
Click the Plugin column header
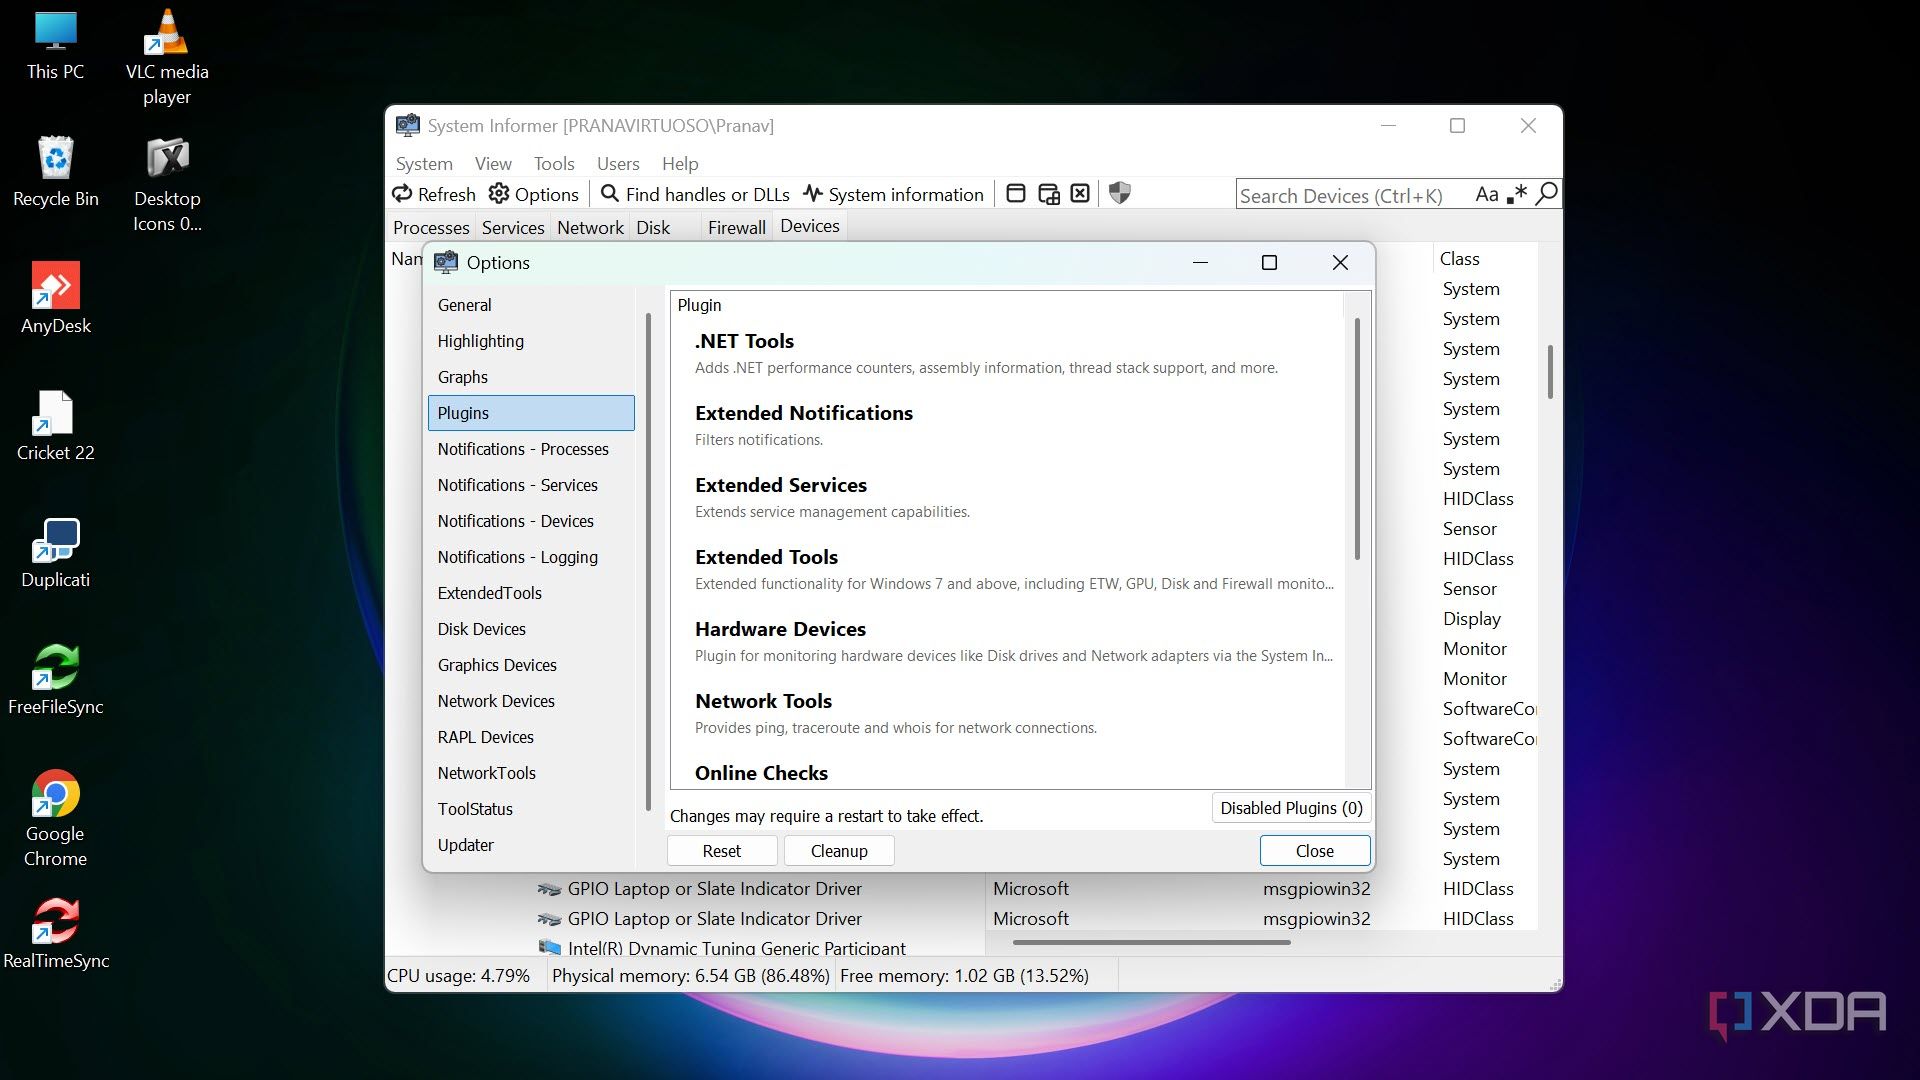point(1007,305)
